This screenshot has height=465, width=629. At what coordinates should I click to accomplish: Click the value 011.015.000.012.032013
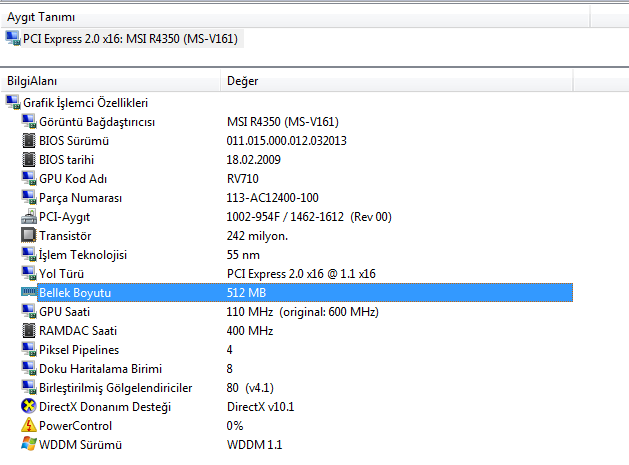click(286, 140)
